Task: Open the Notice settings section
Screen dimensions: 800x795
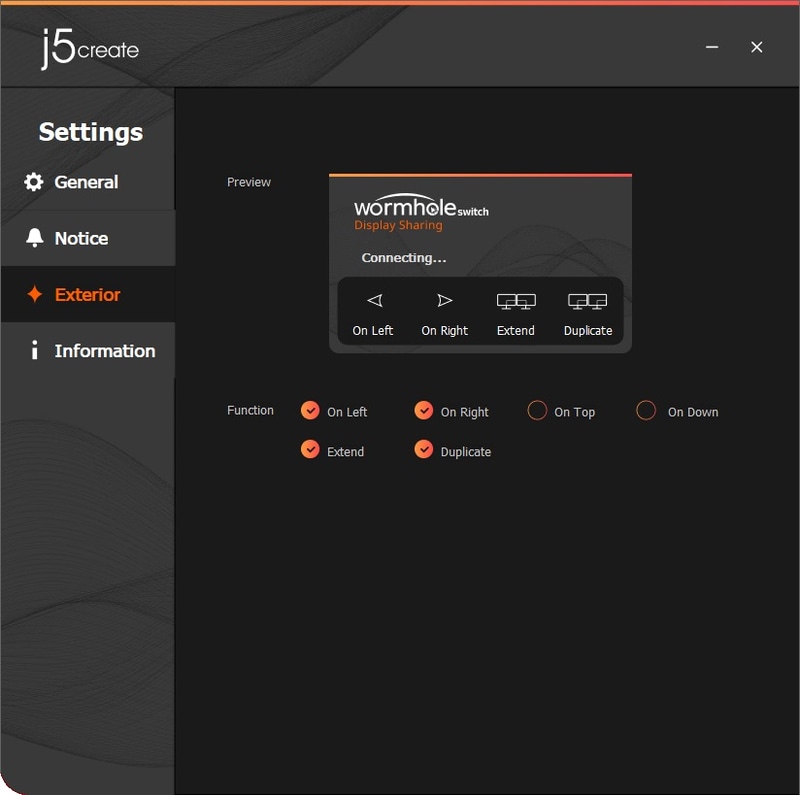Action: 88,238
